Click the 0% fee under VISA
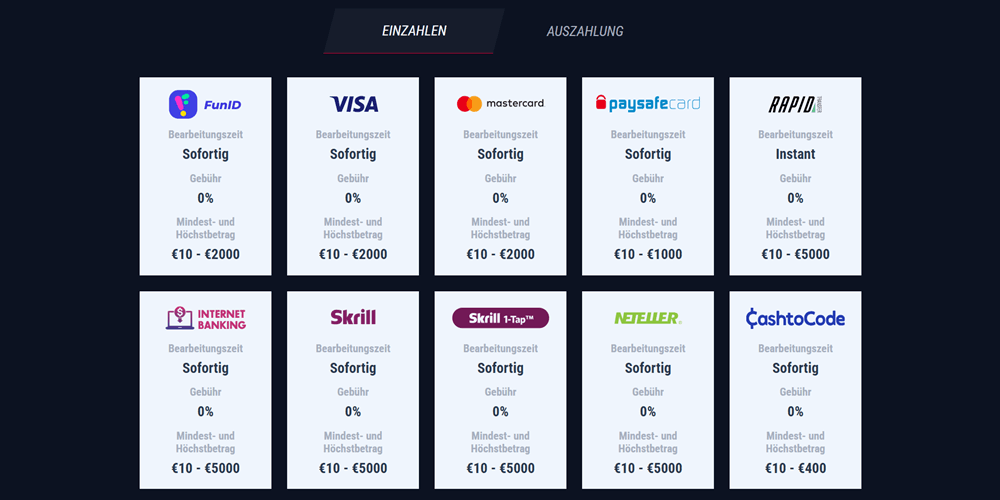This screenshot has width=1000, height=500. [353, 198]
